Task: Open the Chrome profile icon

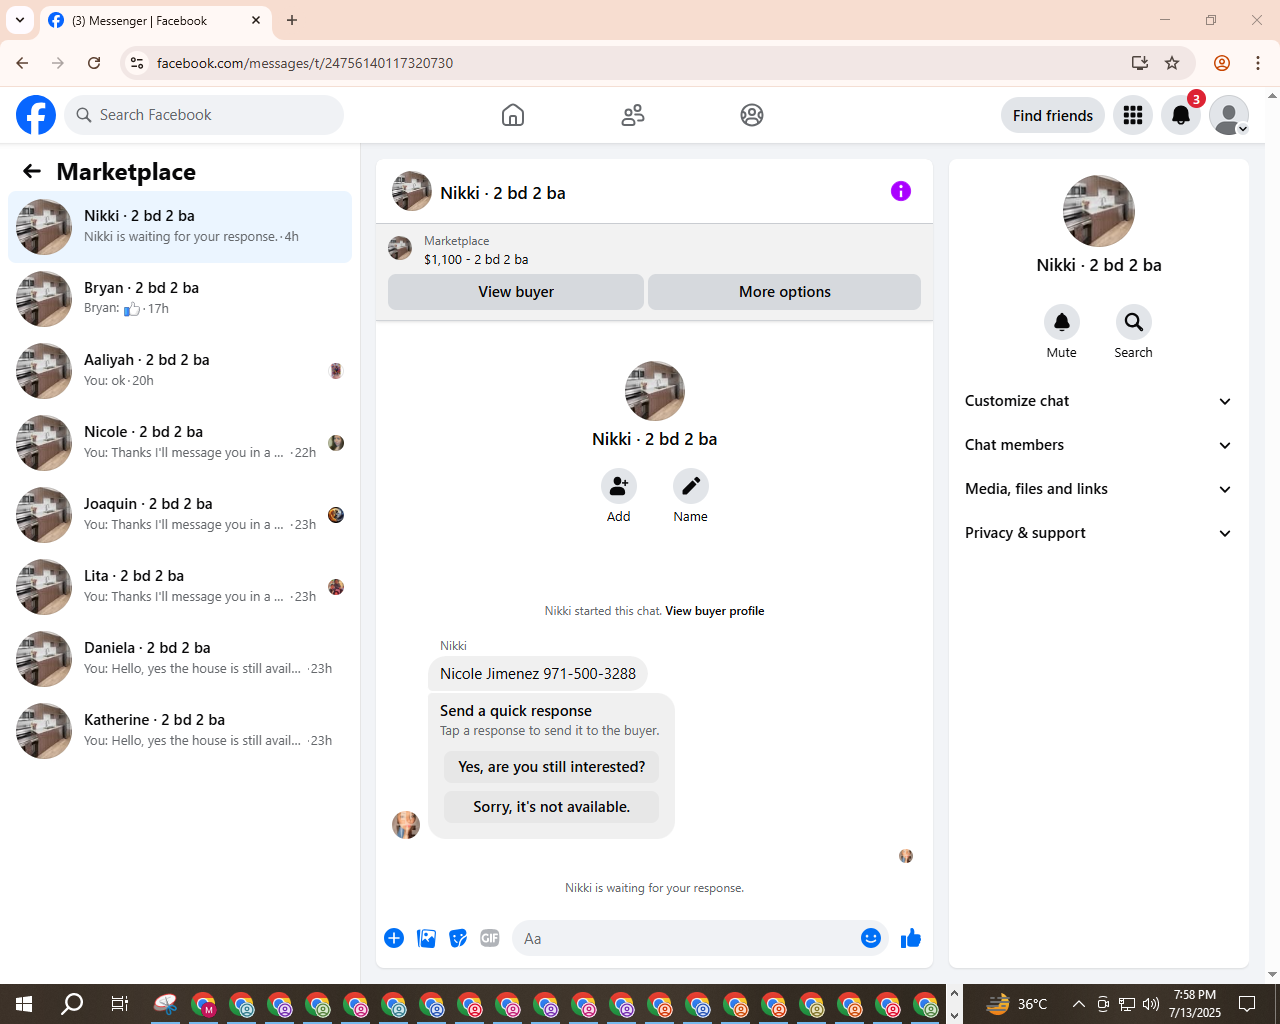Action: [x=1222, y=63]
